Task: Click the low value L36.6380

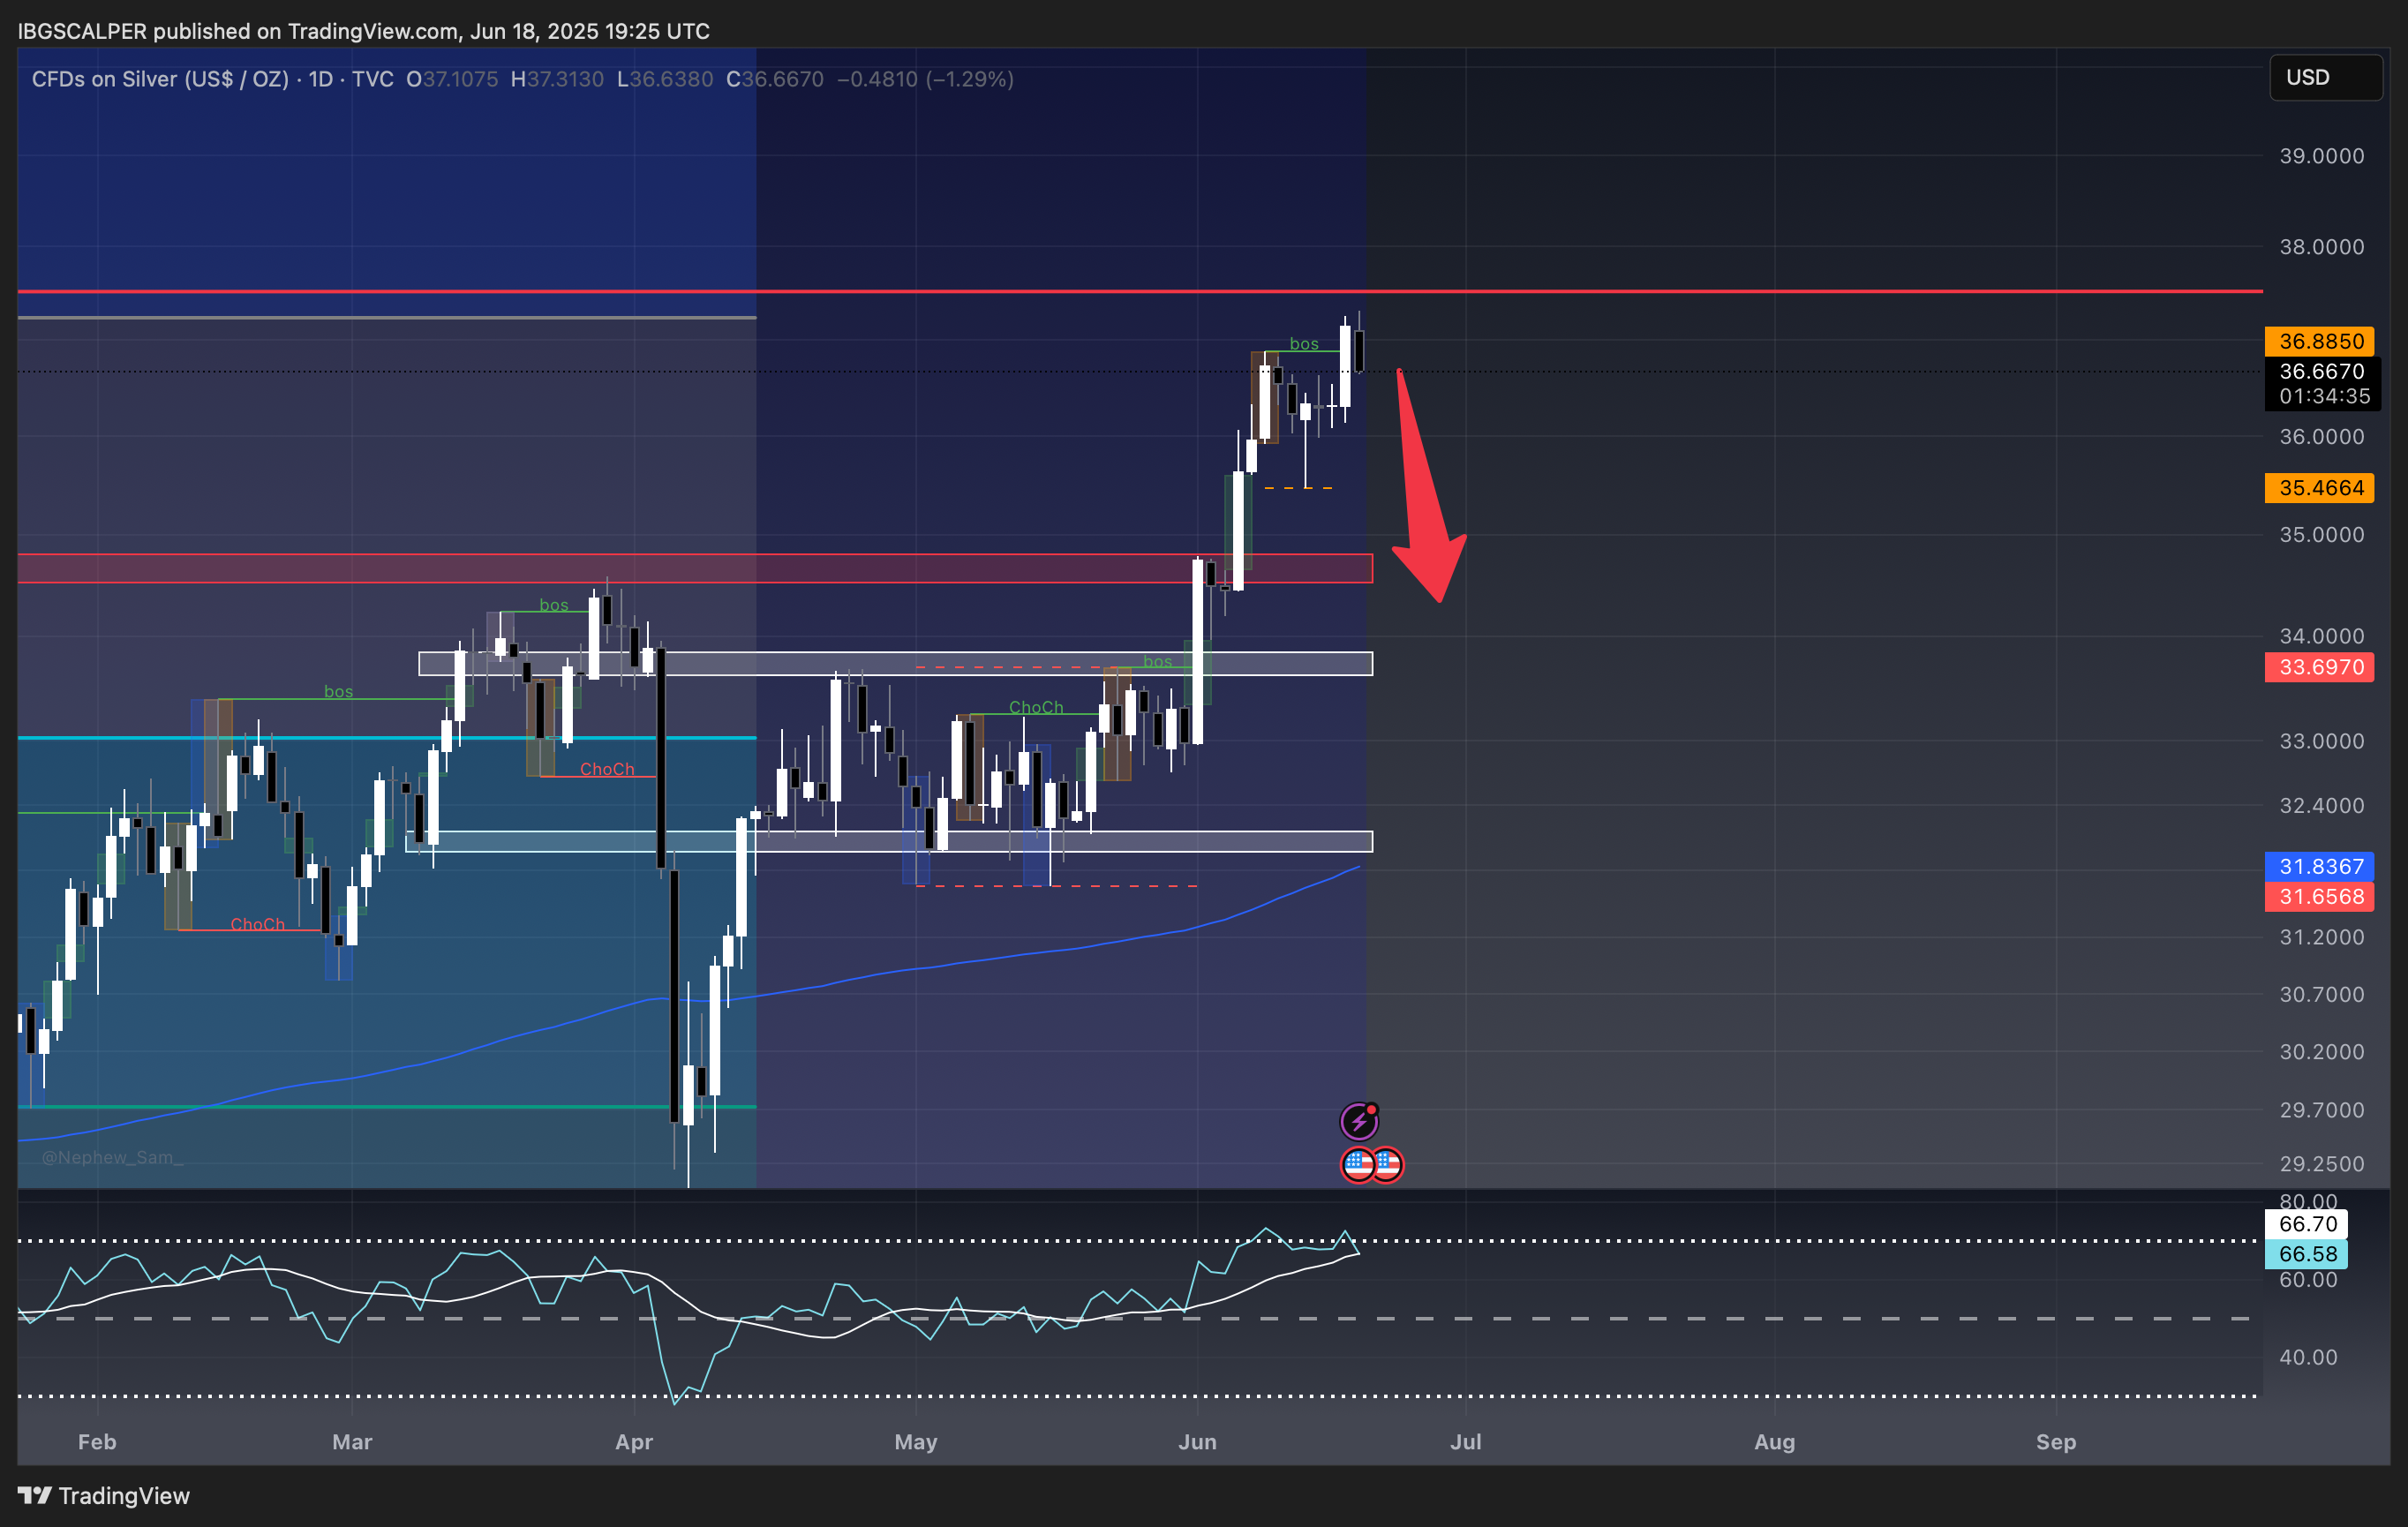Action: click(665, 79)
